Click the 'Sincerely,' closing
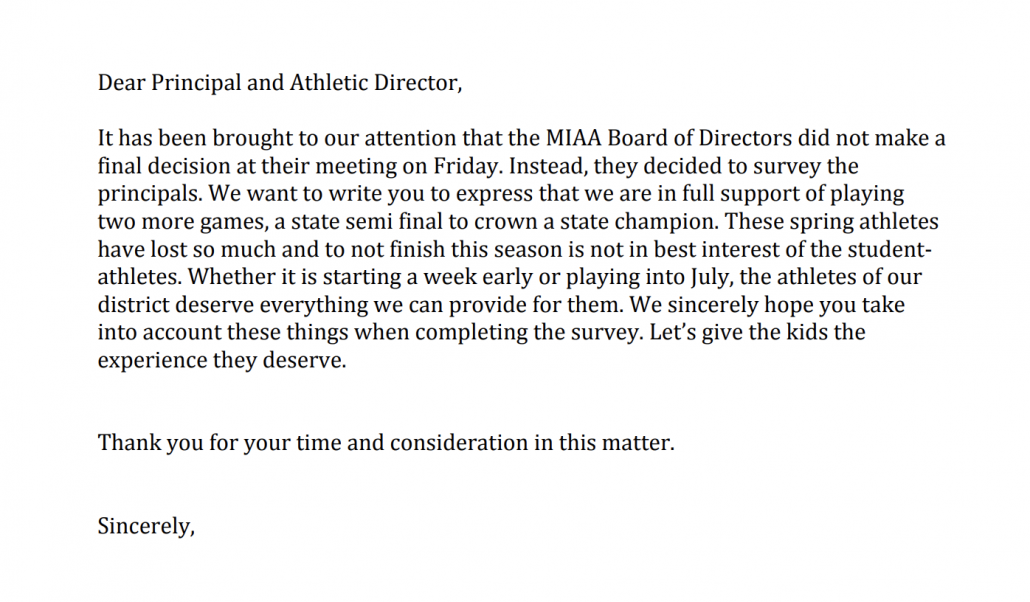The image size is (1030, 602). 146,526
